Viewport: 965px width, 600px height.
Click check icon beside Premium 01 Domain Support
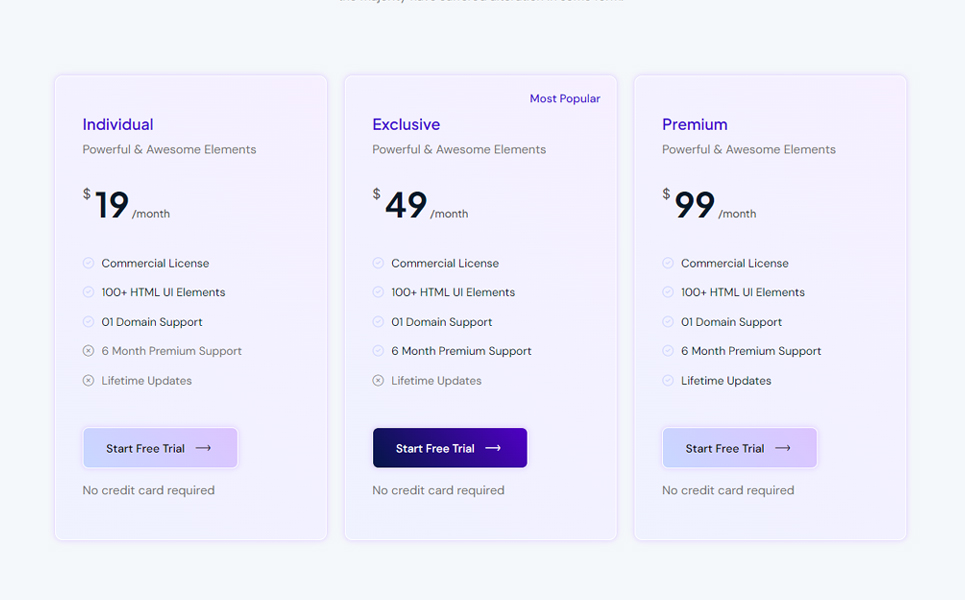(x=668, y=322)
